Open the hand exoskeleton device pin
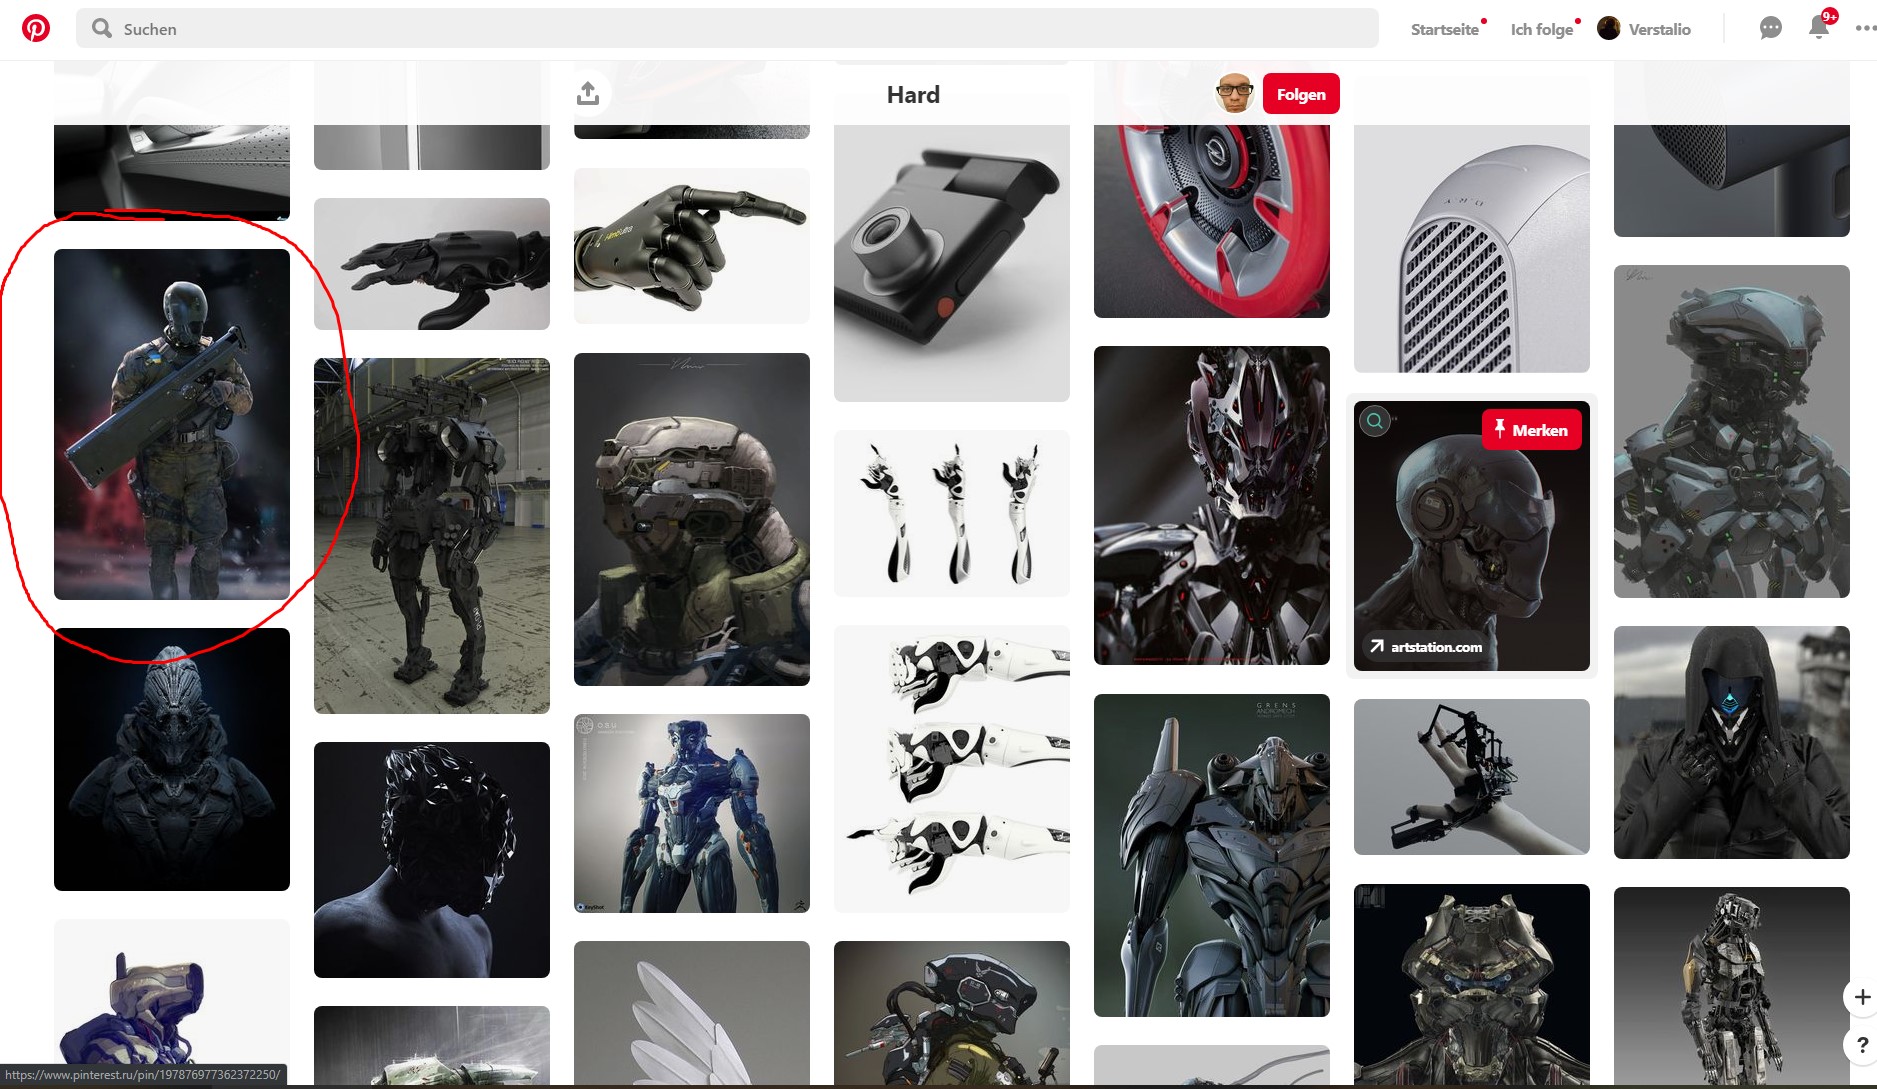 (x=1472, y=777)
